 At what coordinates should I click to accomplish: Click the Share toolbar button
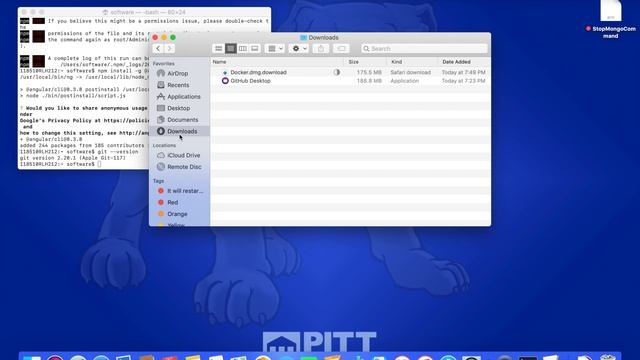(x=321, y=49)
